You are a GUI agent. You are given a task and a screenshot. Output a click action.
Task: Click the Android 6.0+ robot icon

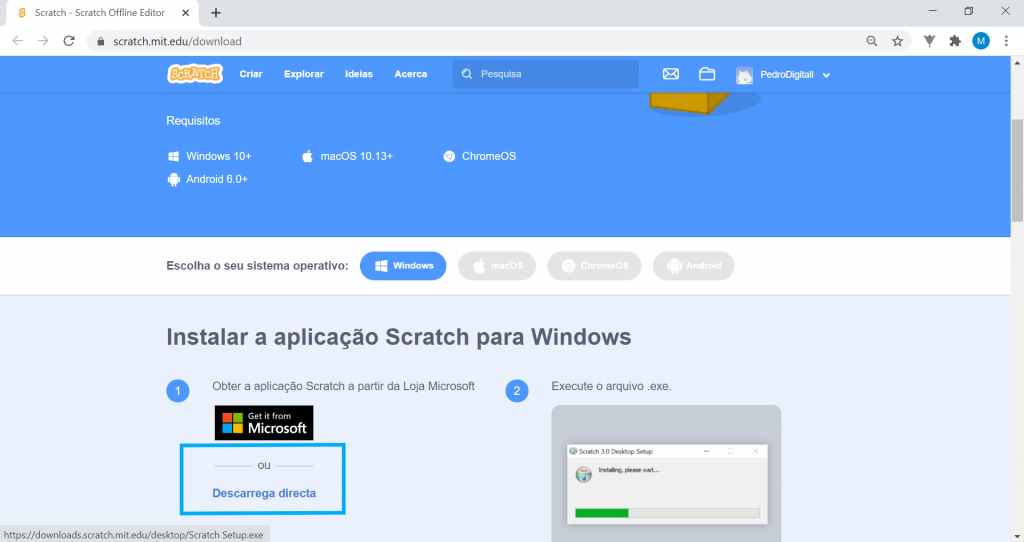click(x=173, y=179)
